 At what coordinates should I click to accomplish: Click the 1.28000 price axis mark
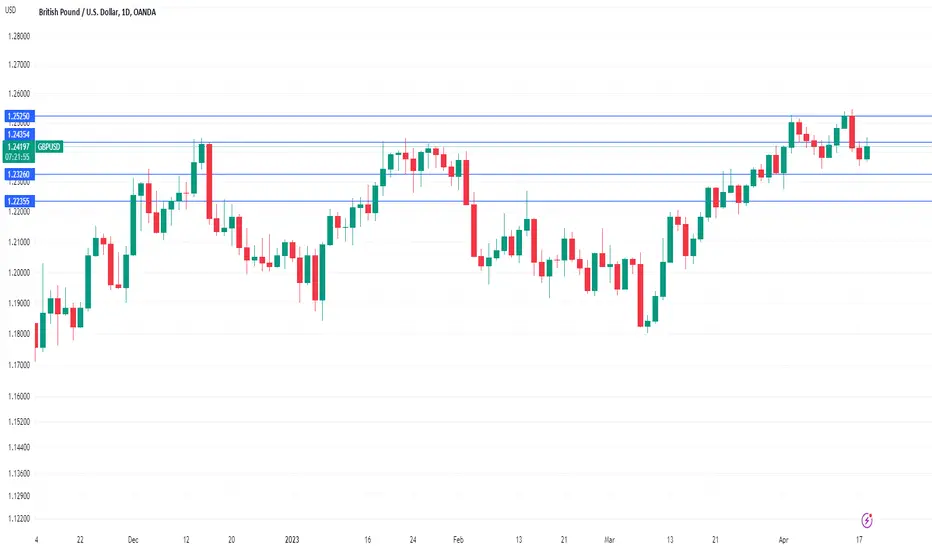[x=18, y=36]
